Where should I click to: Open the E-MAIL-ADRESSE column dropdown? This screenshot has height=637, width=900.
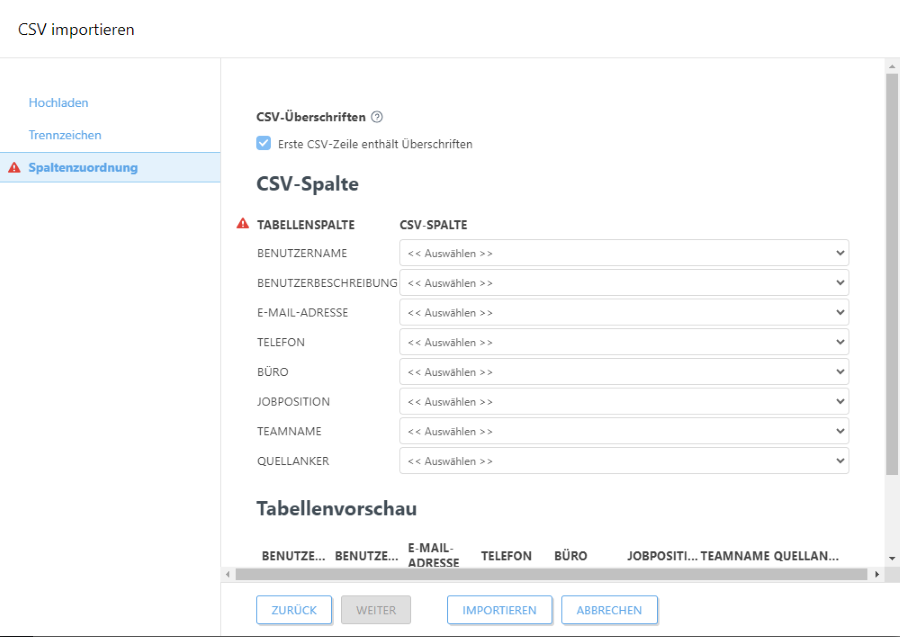click(x=840, y=312)
